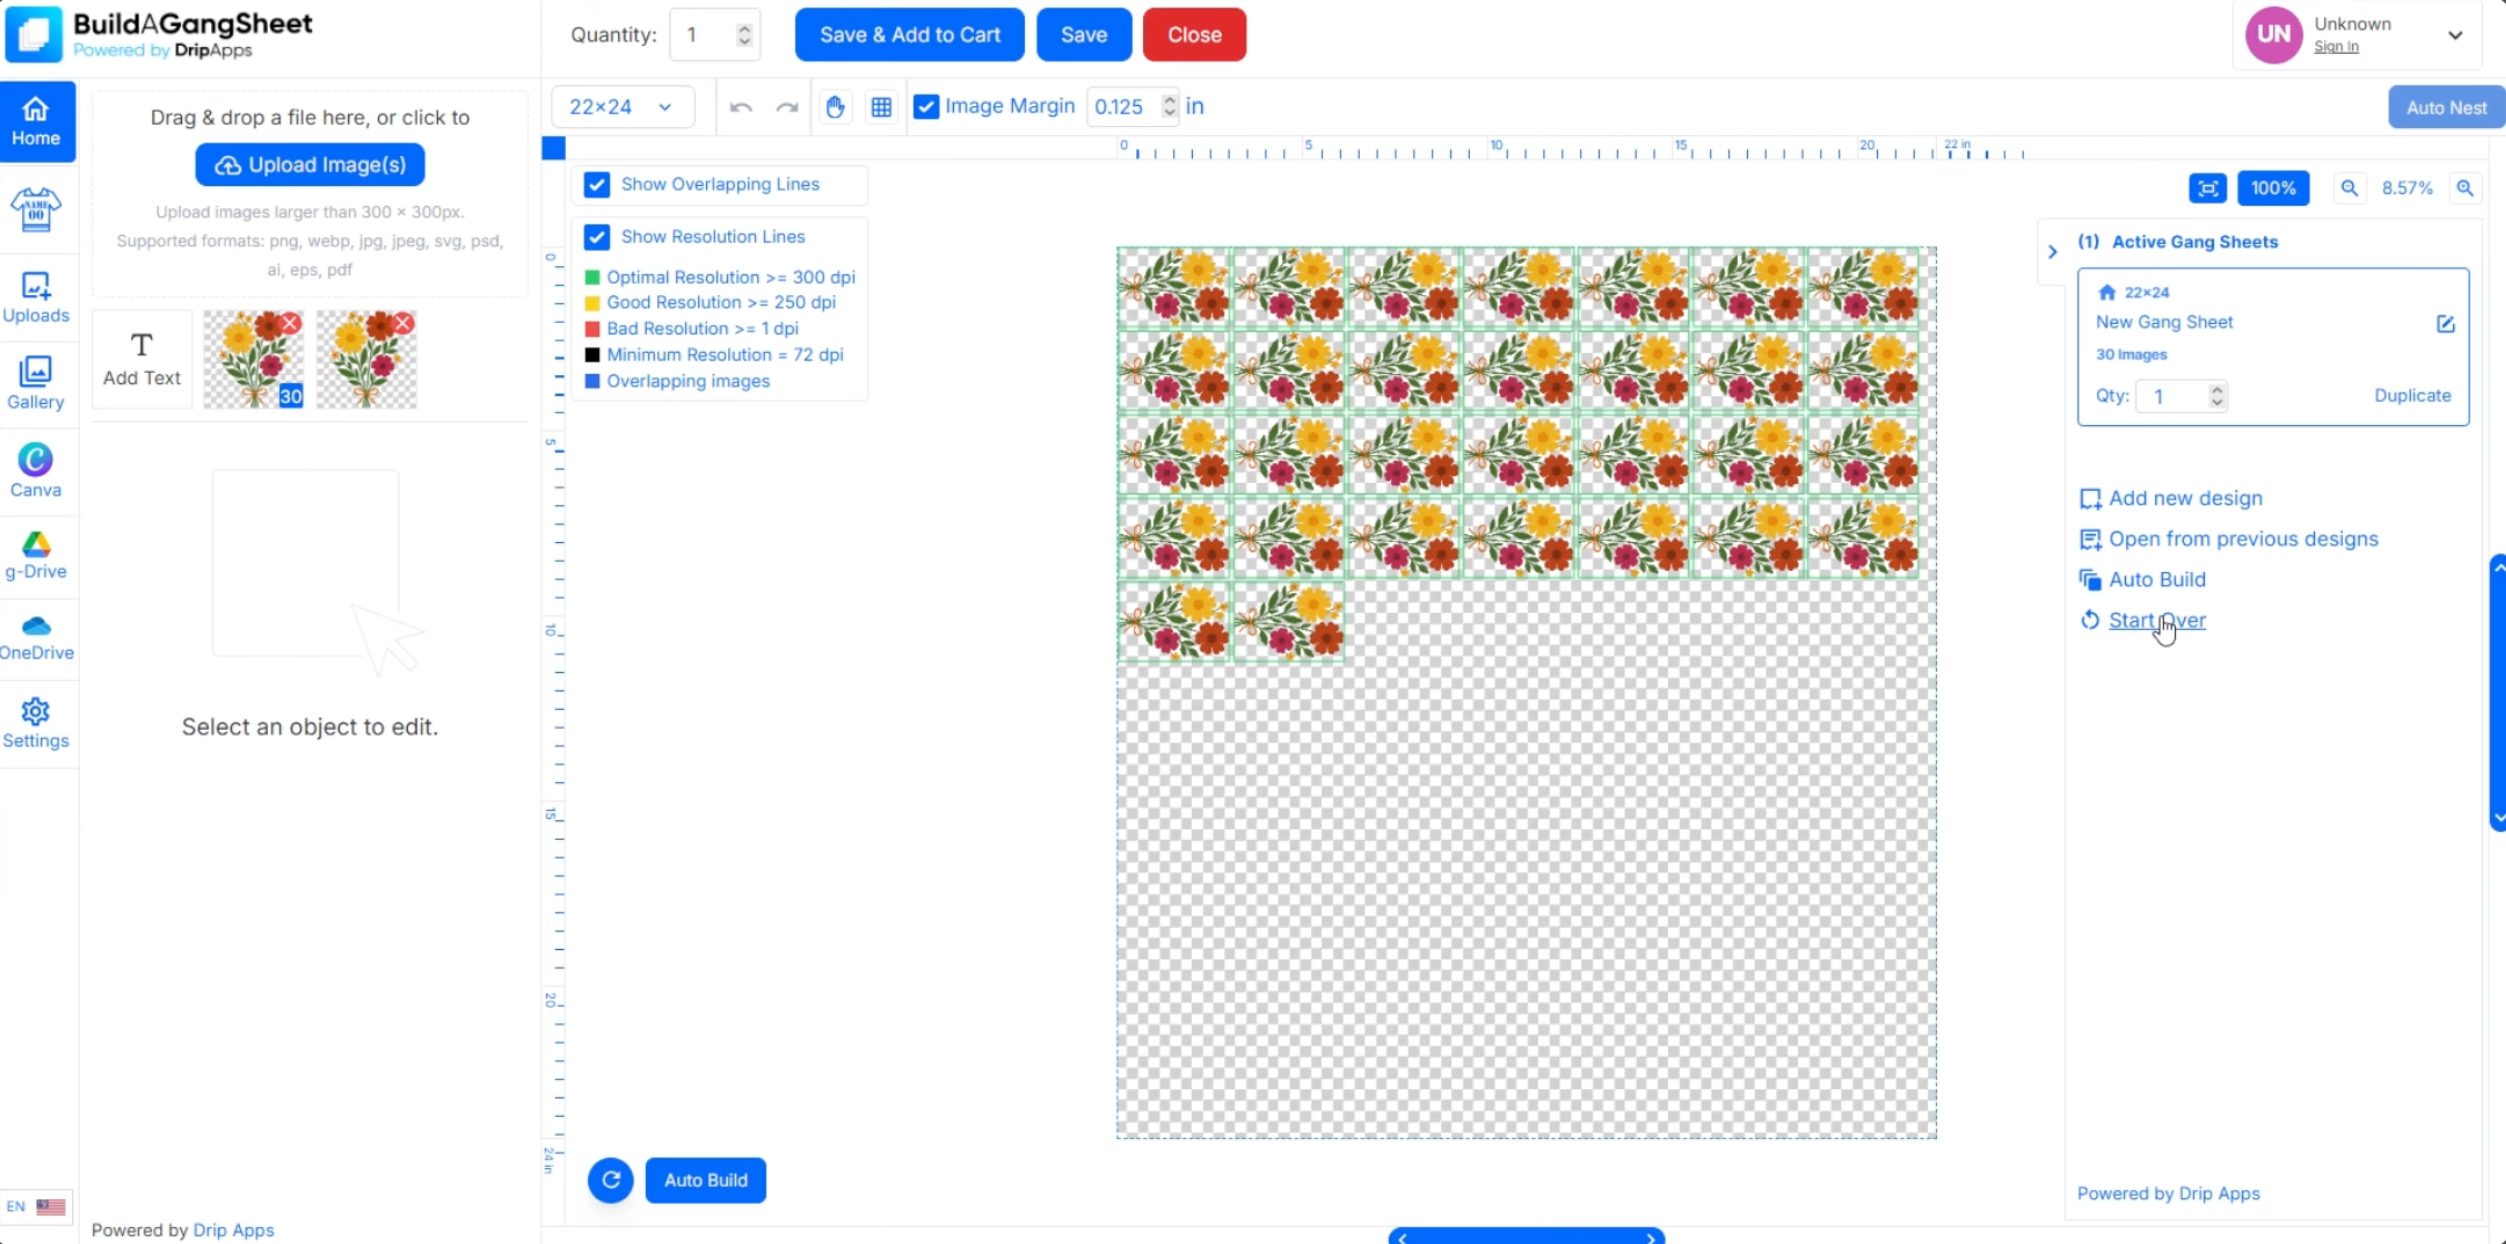Image resolution: width=2506 pixels, height=1244 pixels.
Task: Open the Uploads sidebar tab
Action: click(x=36, y=298)
